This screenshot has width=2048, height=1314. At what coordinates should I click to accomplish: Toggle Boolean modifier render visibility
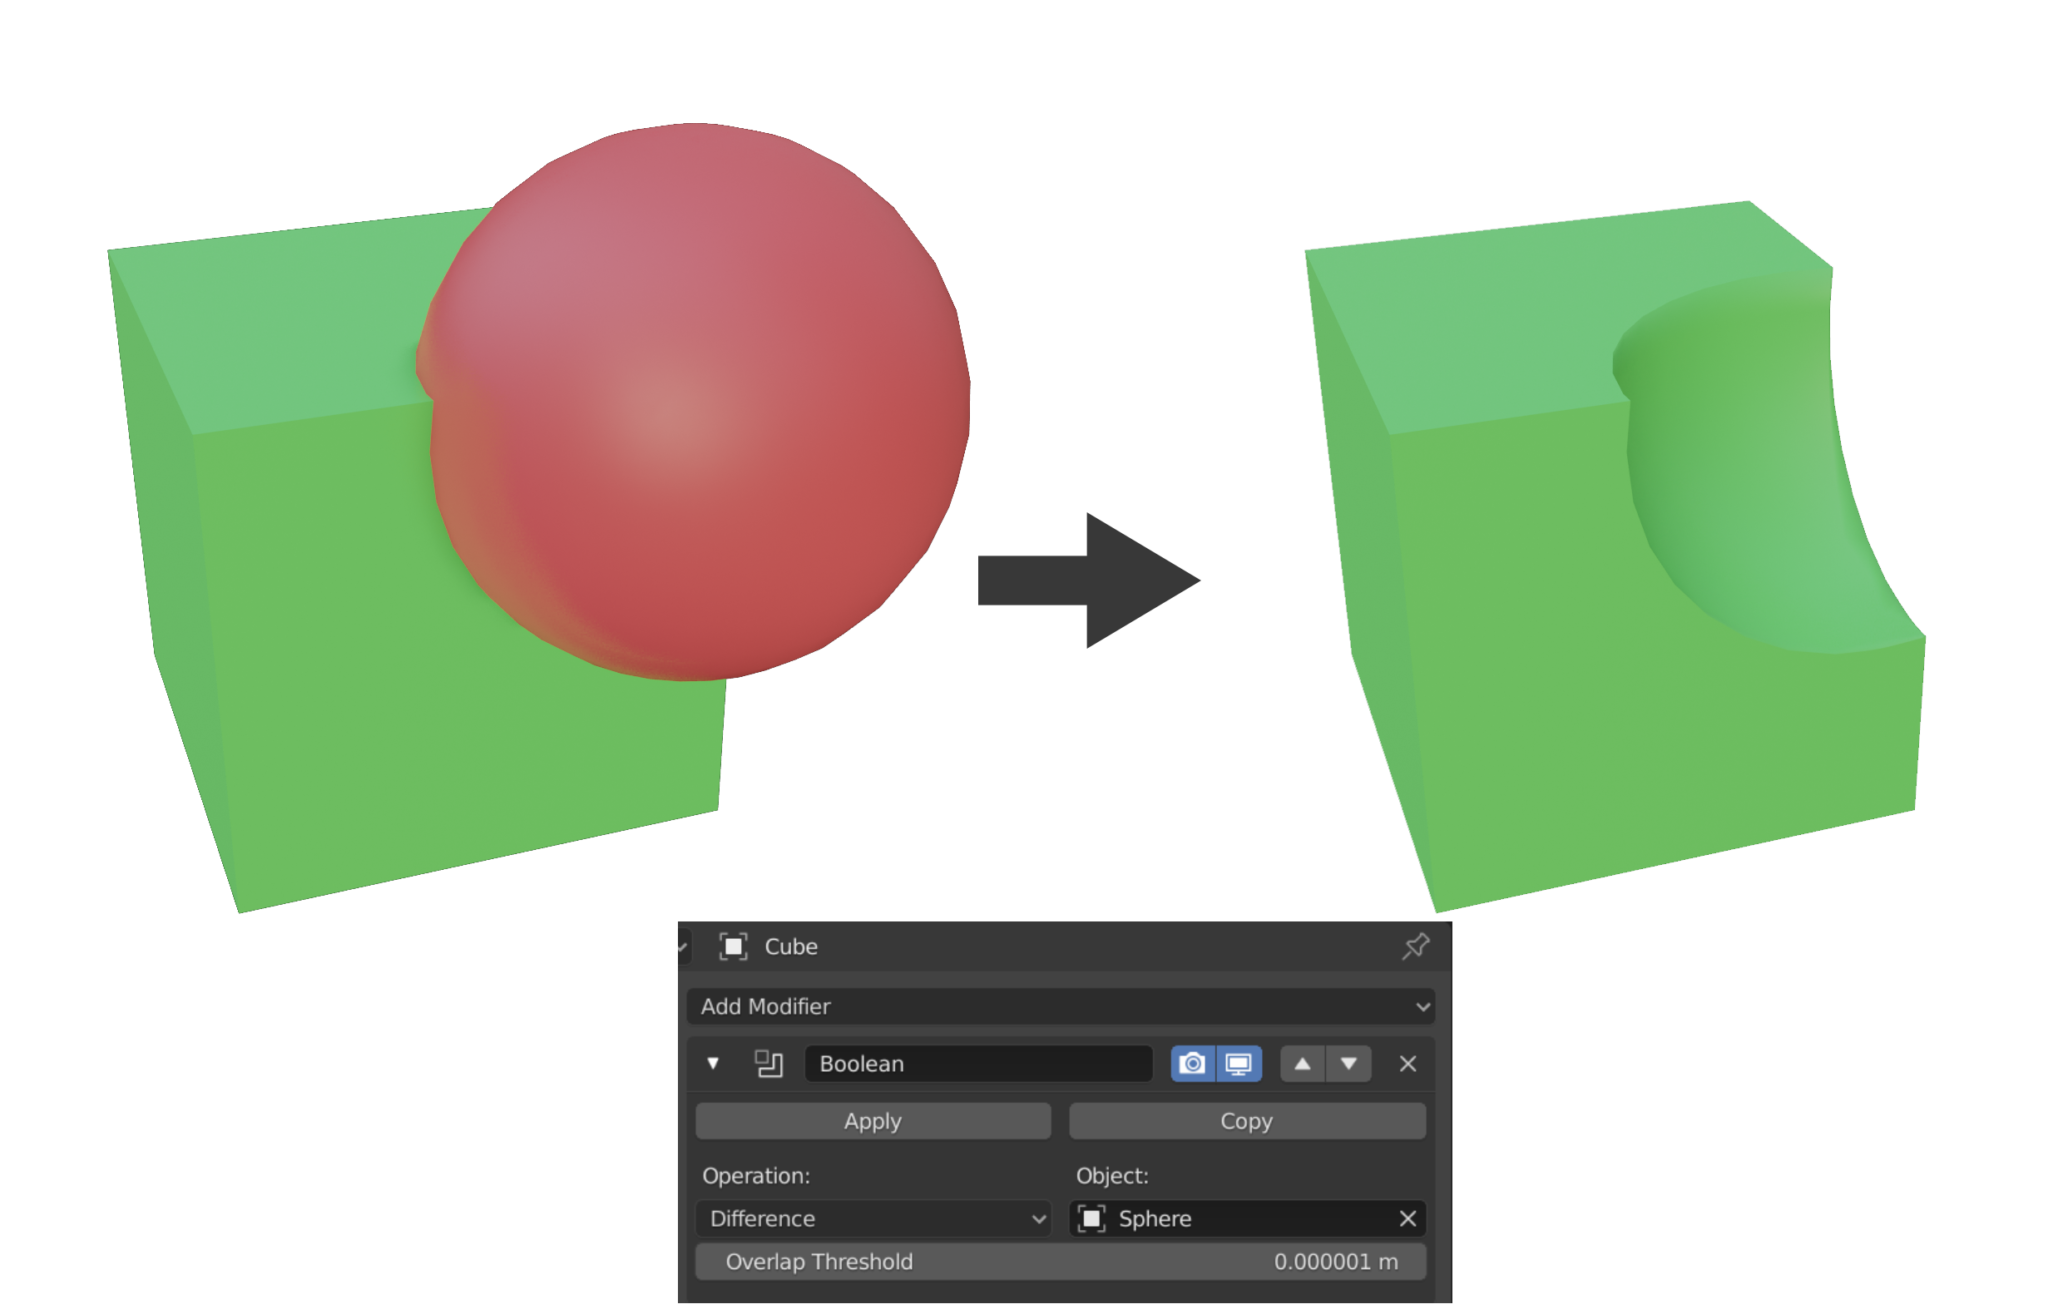[1194, 1062]
